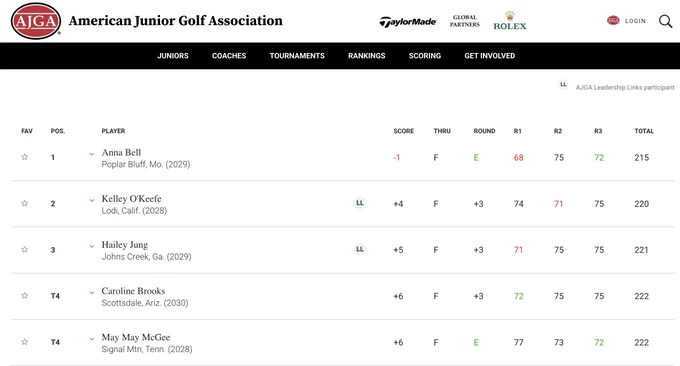Open the Juniors menu
This screenshot has width=680, height=366.
[173, 56]
